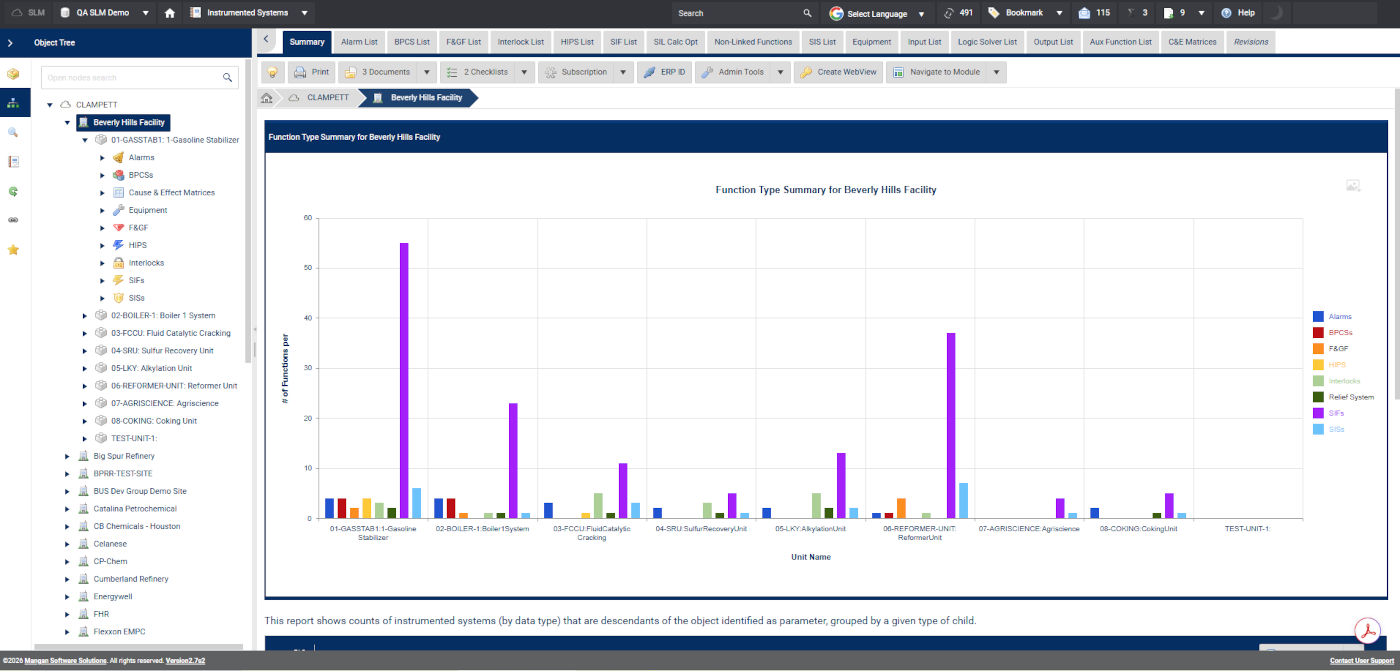The height and width of the screenshot is (671, 1400).
Task: Click the breadcrumb home icon
Action: point(267,98)
